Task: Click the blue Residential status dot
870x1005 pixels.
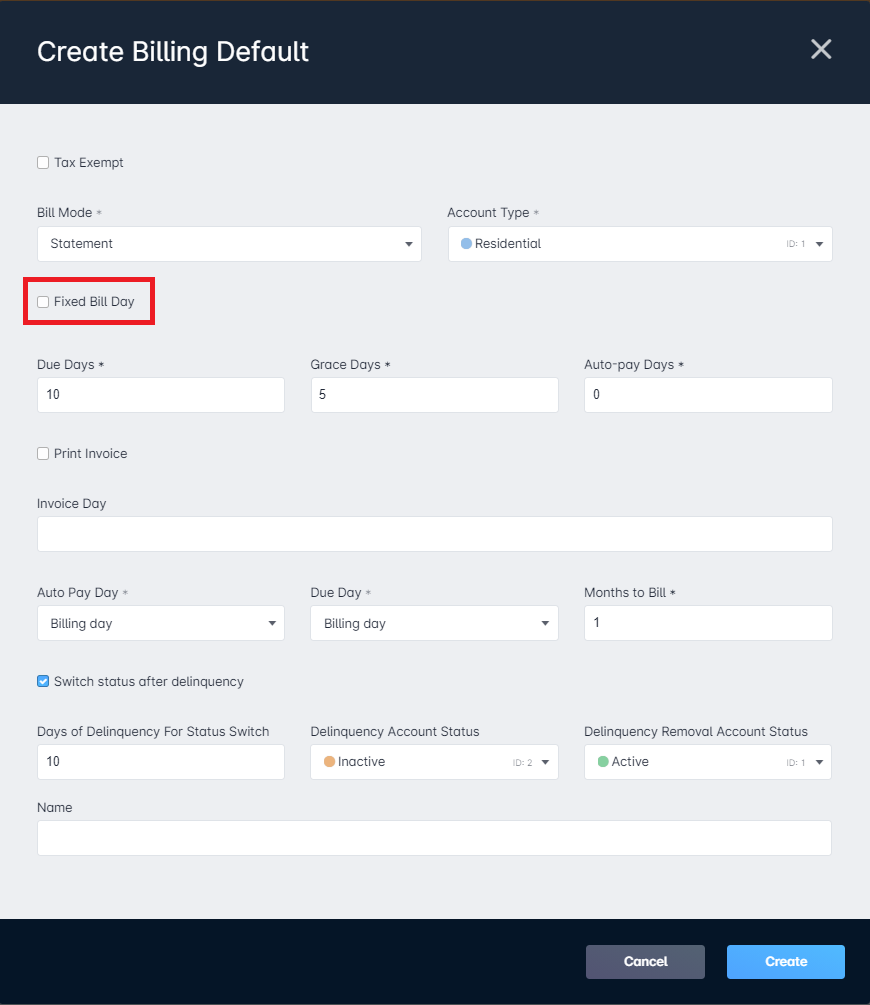Action: tap(463, 243)
